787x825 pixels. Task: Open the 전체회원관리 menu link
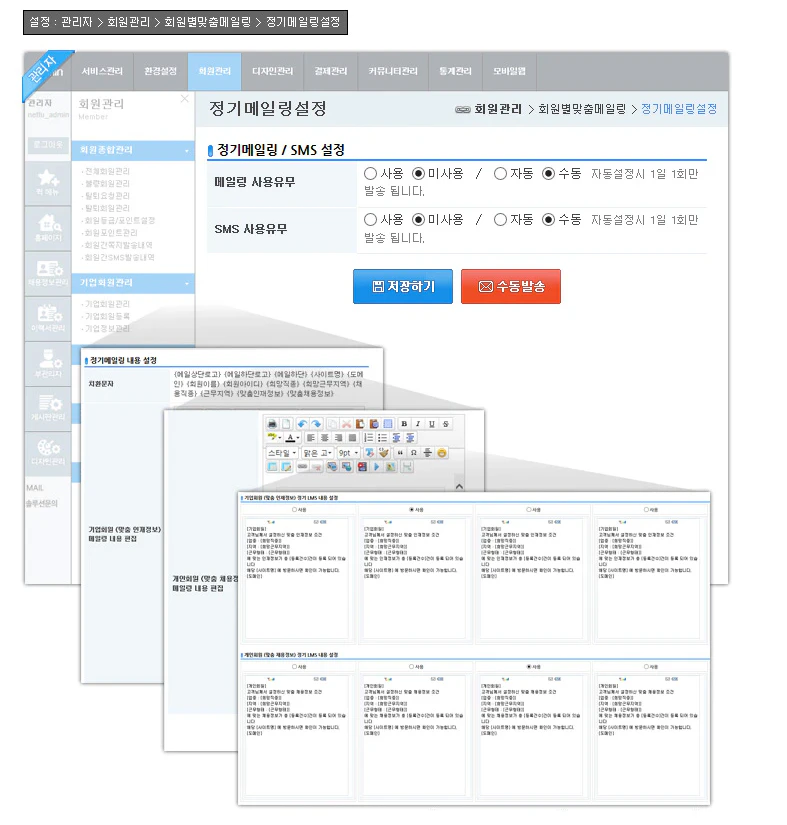pos(107,172)
